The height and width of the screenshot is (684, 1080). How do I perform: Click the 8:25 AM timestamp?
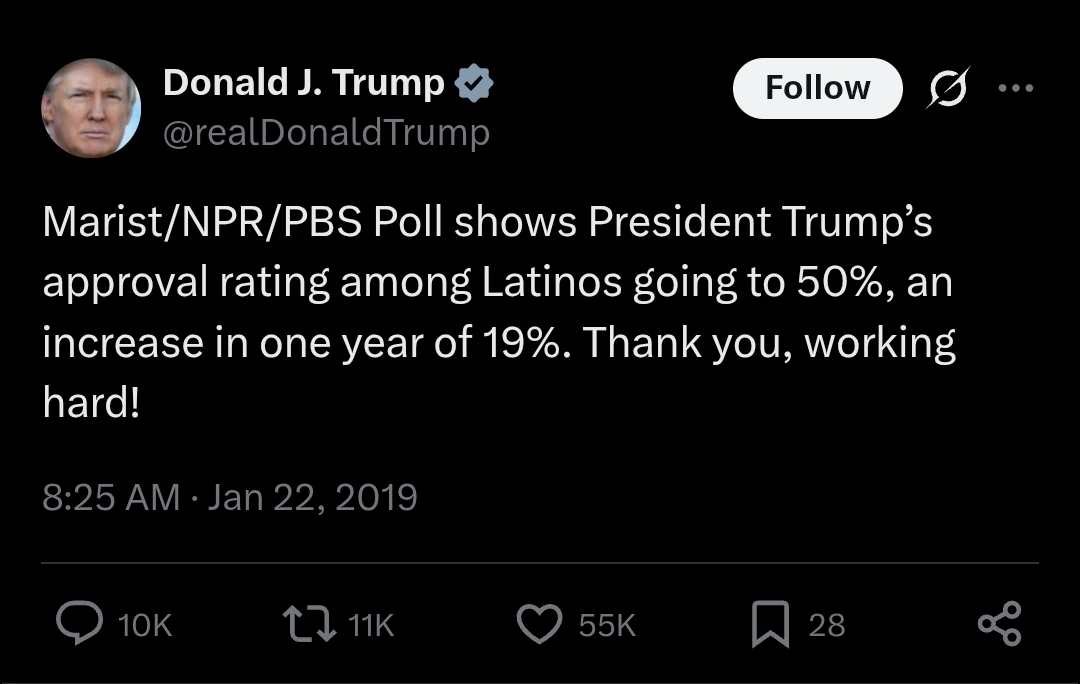[x=111, y=497]
